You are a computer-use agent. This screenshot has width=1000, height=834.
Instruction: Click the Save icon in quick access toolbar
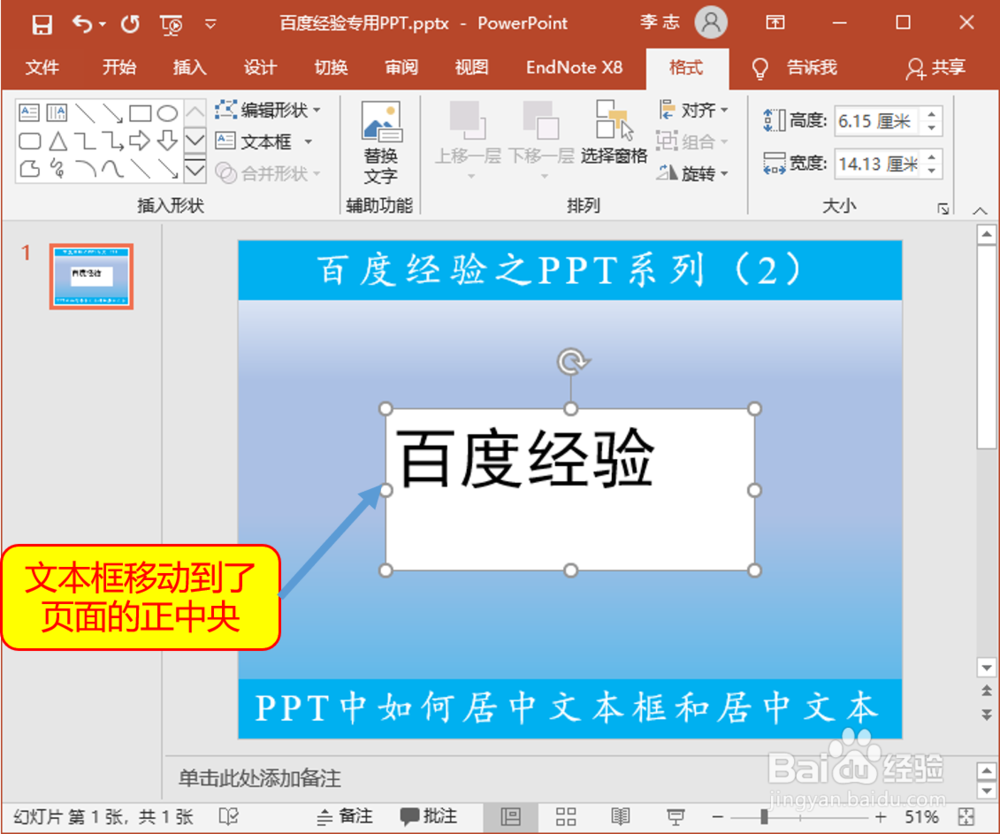(x=41, y=24)
